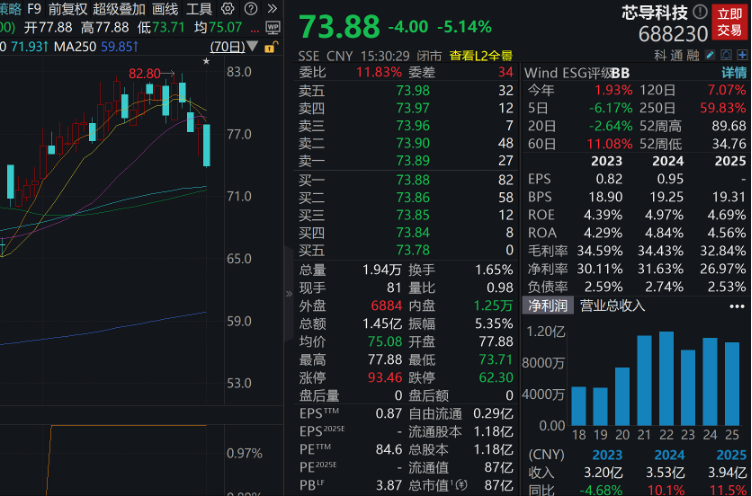752x496 pixels.
Task: Open the 前复权 adjustment menu
Action: (68, 9)
